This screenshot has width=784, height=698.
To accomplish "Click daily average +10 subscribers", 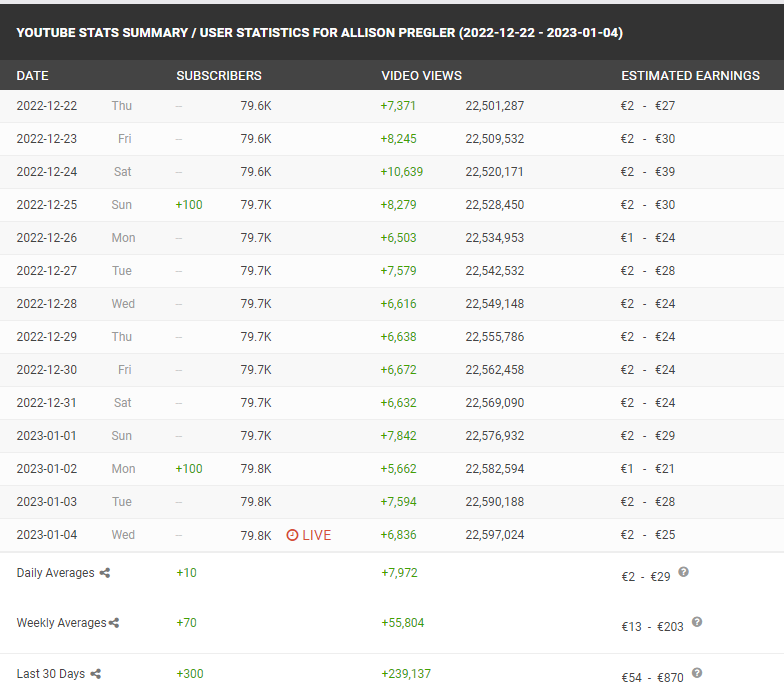I will pyautogui.click(x=186, y=573).
